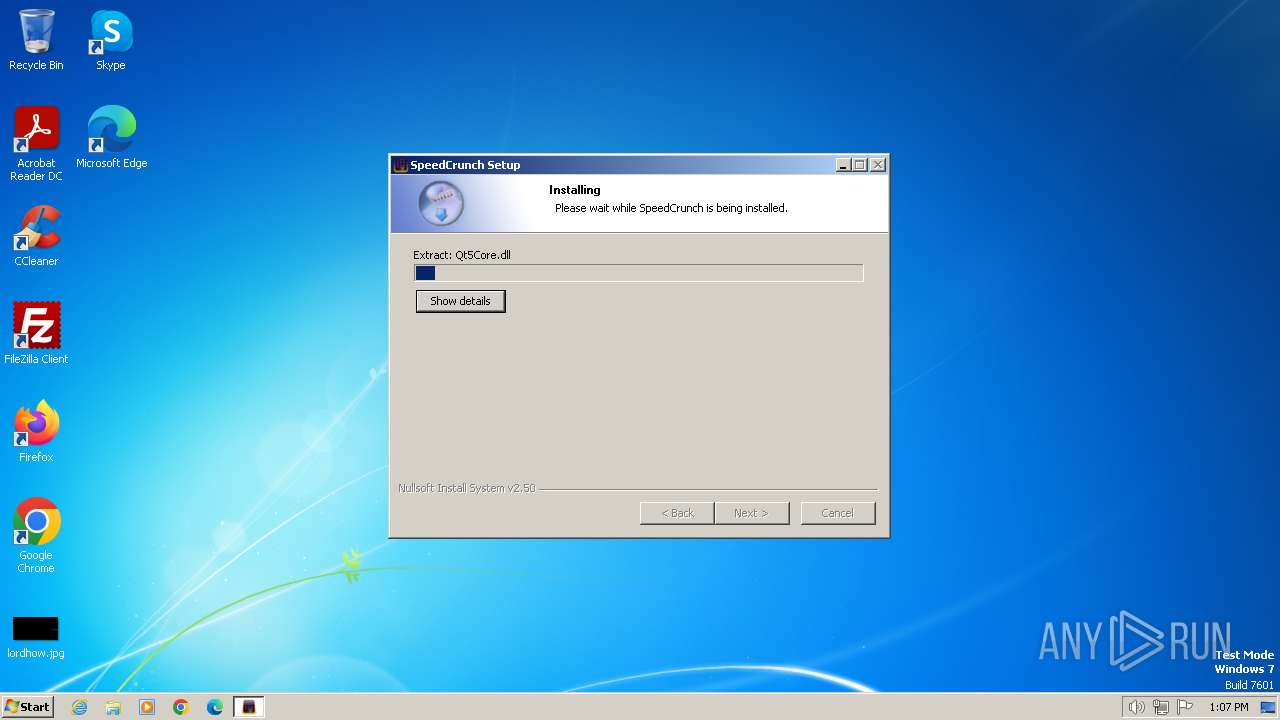Select the Google Chrome desktop shortcut

36,536
